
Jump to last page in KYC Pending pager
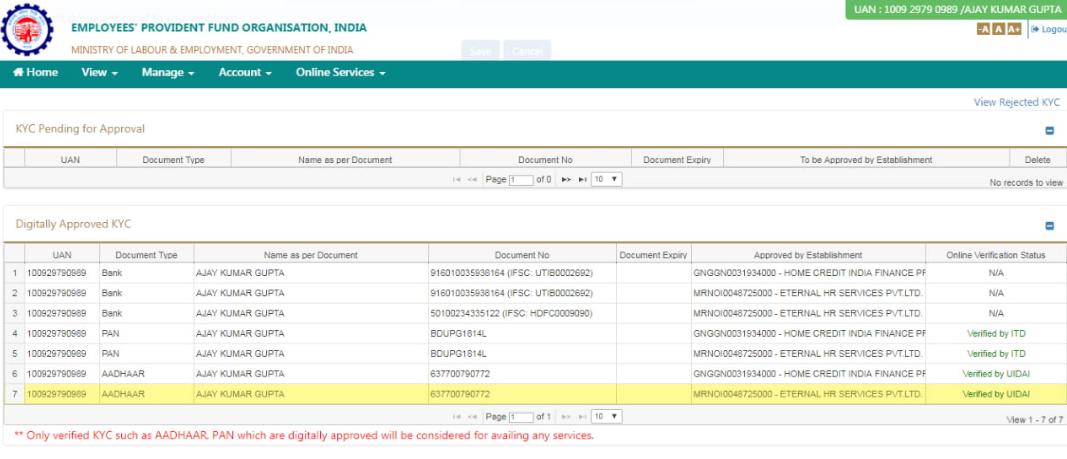[581, 180]
